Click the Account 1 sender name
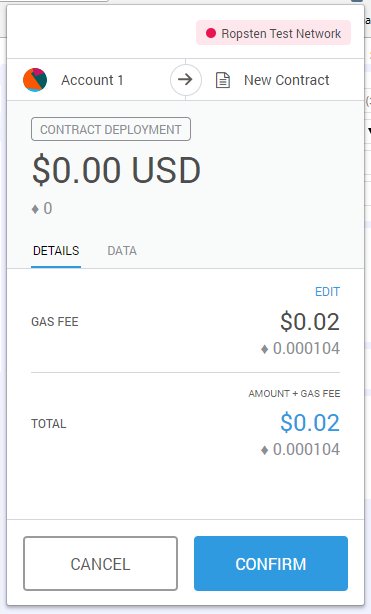 coord(92,80)
